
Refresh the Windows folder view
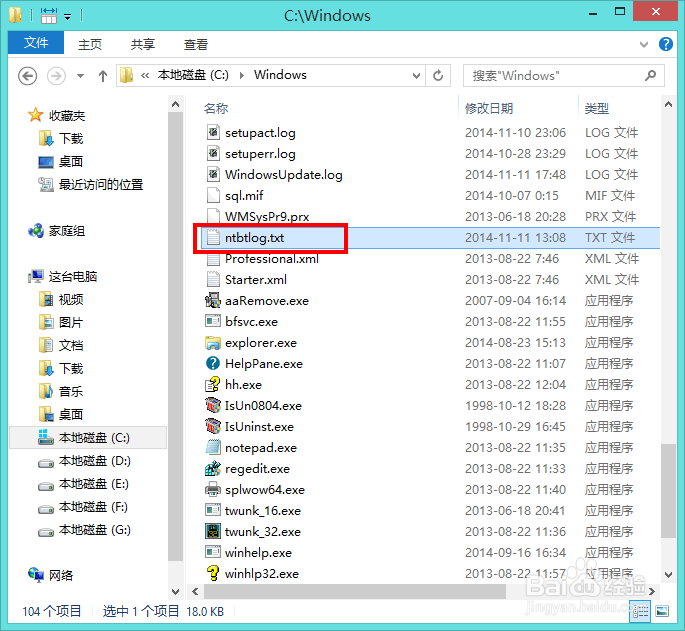click(x=438, y=76)
